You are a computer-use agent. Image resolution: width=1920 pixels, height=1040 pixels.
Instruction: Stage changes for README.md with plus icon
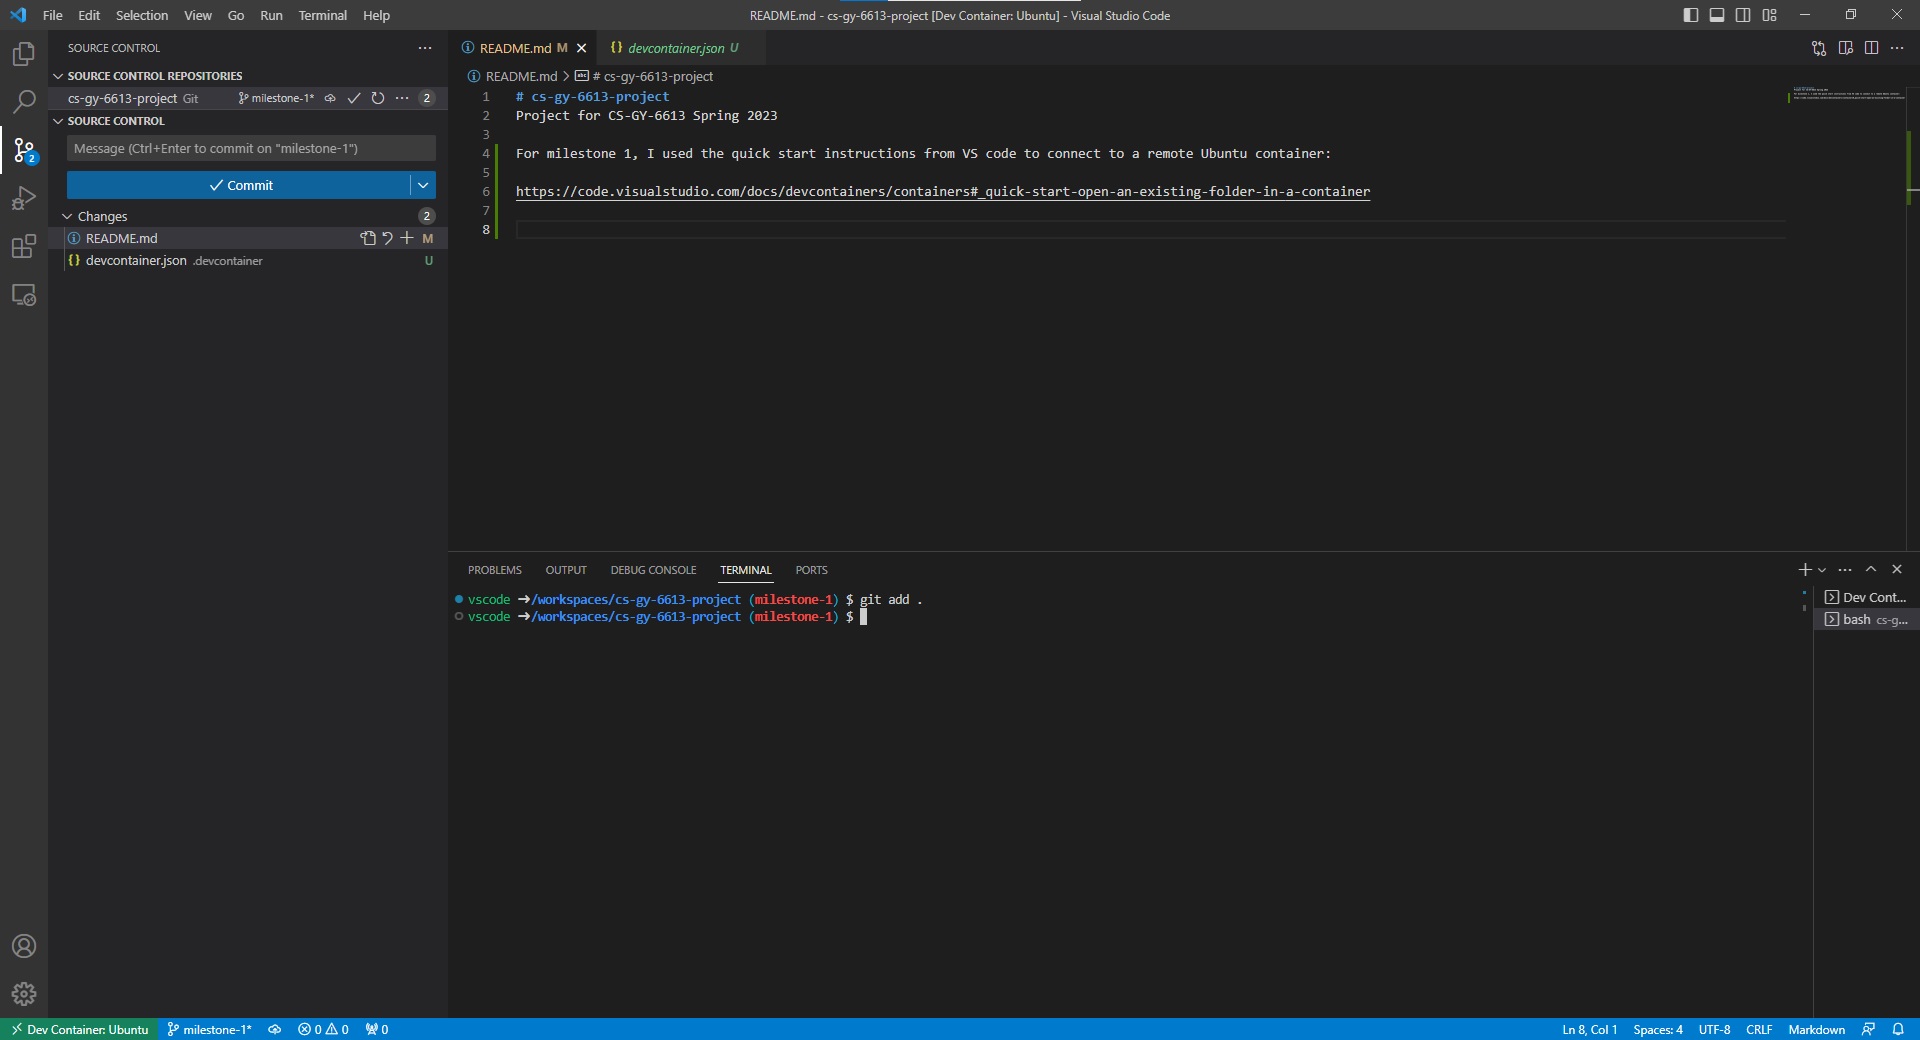click(x=407, y=238)
